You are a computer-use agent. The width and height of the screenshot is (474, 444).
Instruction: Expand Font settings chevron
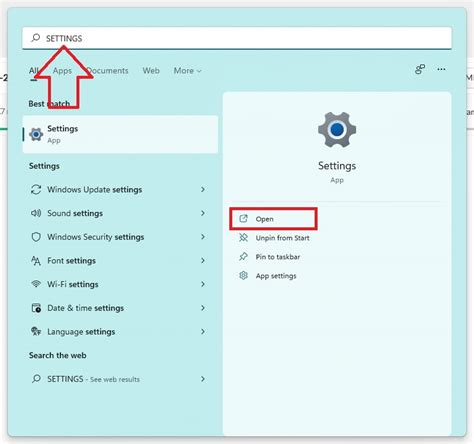(x=203, y=260)
